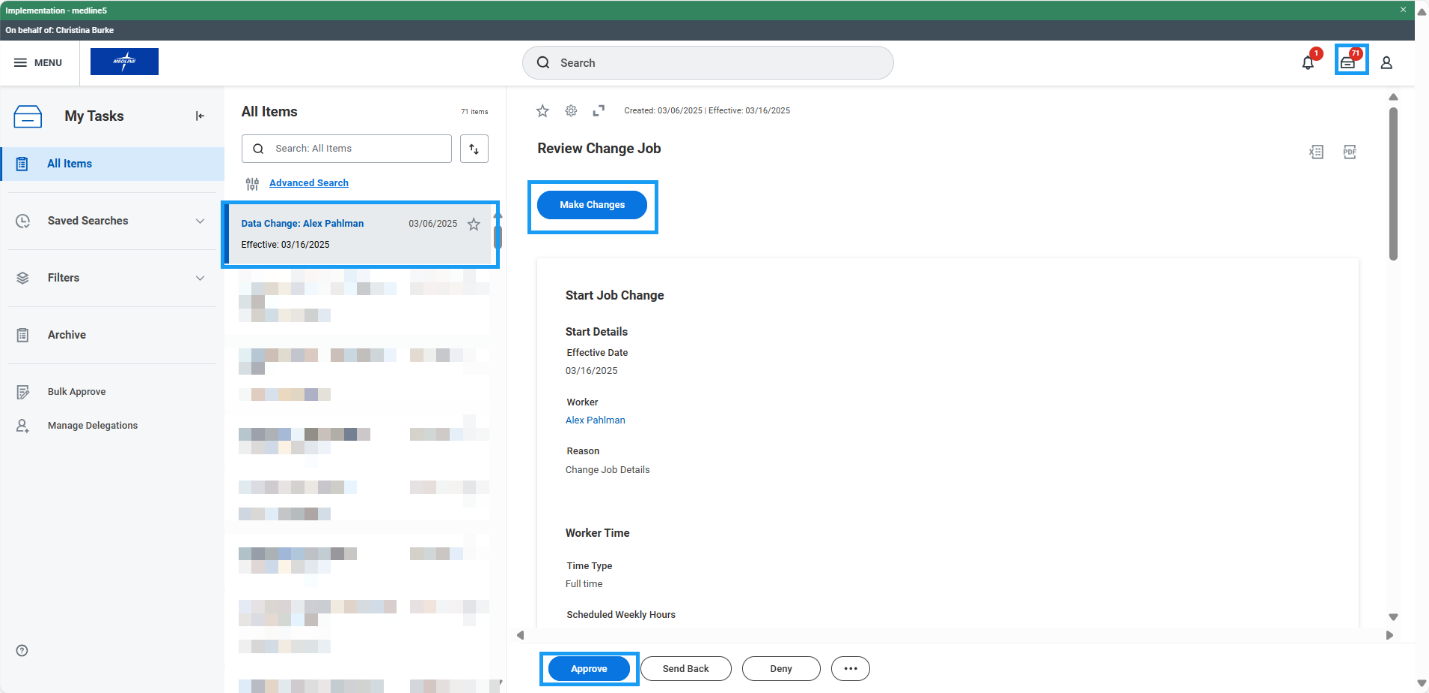
Task: Open the user profile icon
Action: pos(1386,63)
